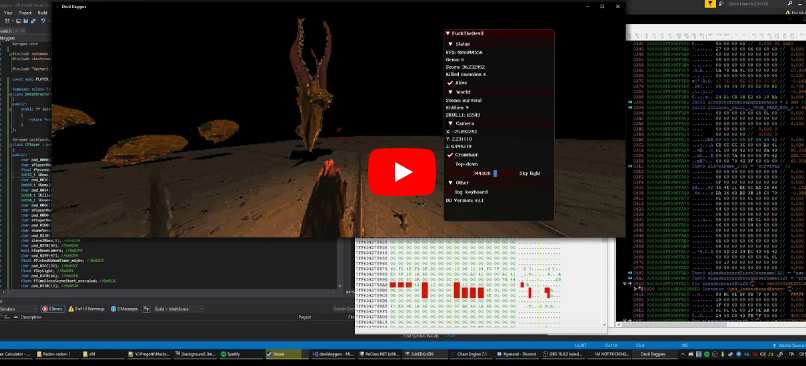Open Spotify from the taskbar
The height and width of the screenshot is (366, 806).
coord(241,354)
